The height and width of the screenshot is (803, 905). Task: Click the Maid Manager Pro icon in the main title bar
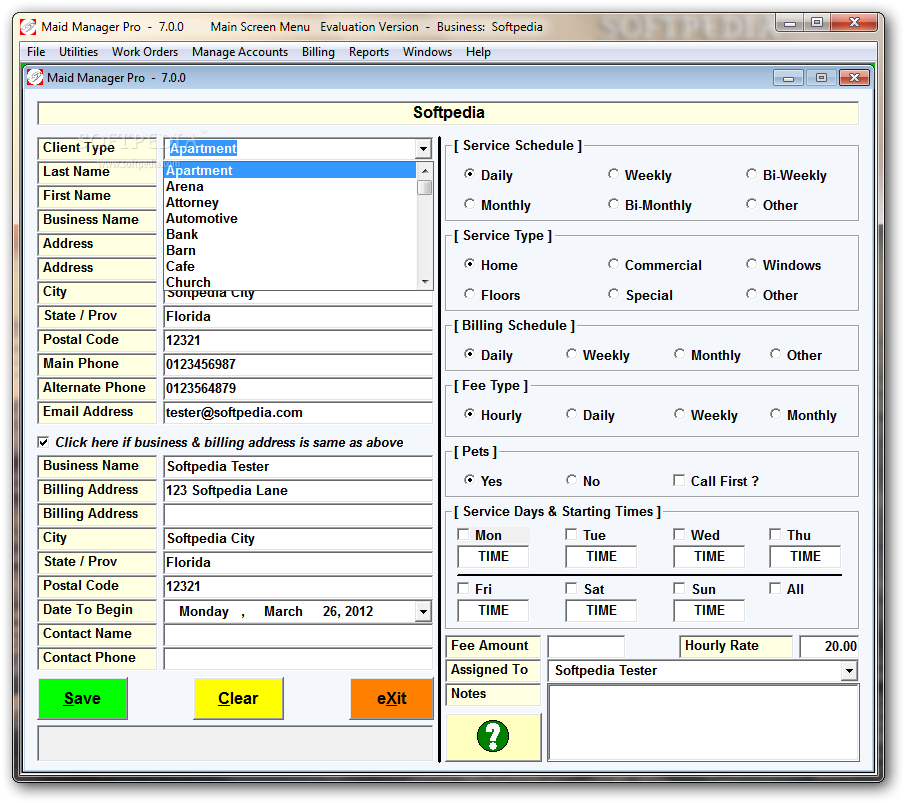coord(28,27)
